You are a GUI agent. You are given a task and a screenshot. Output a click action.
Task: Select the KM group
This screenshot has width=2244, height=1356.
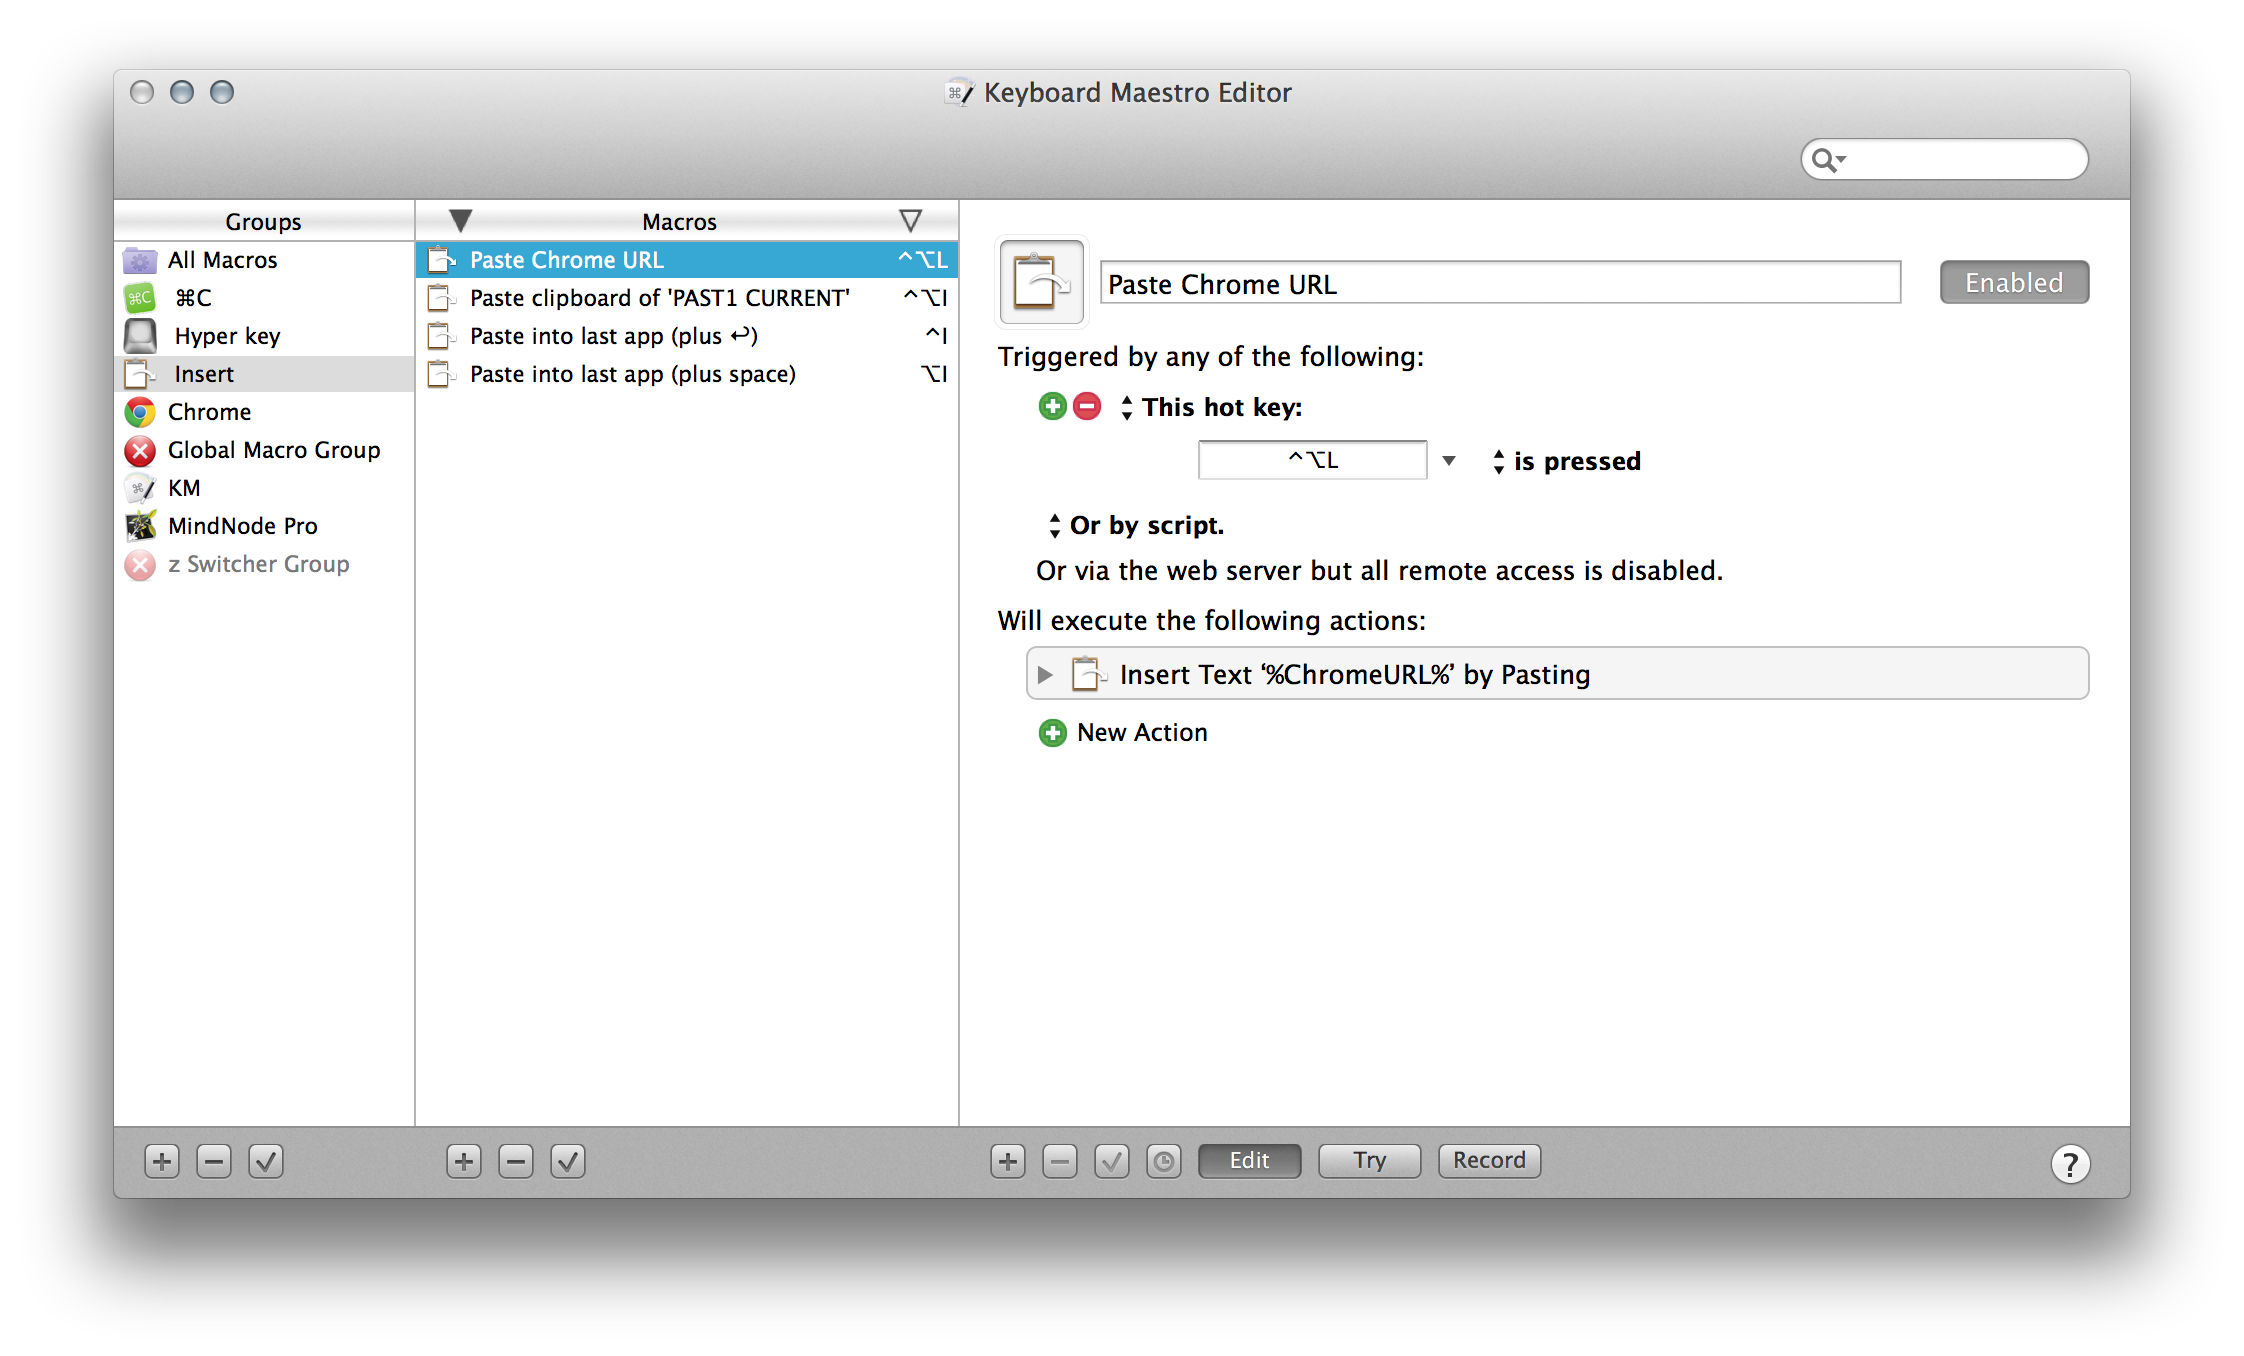264,488
